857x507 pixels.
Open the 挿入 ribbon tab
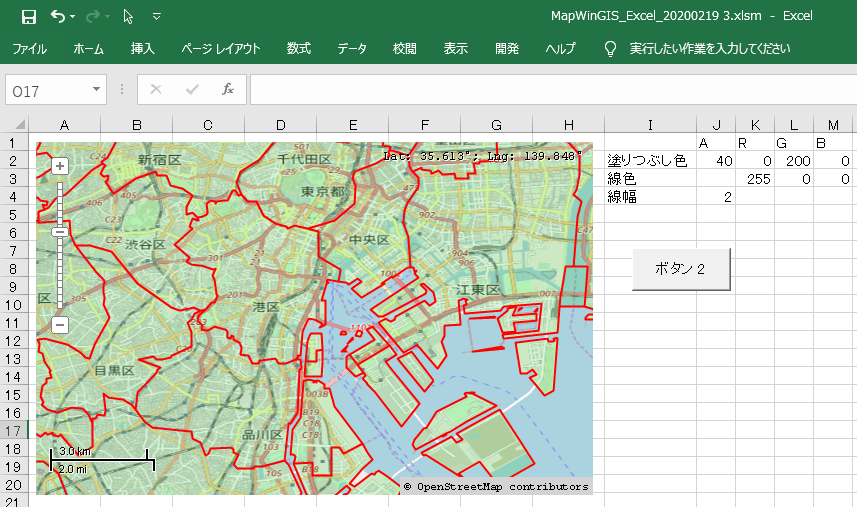tap(143, 49)
